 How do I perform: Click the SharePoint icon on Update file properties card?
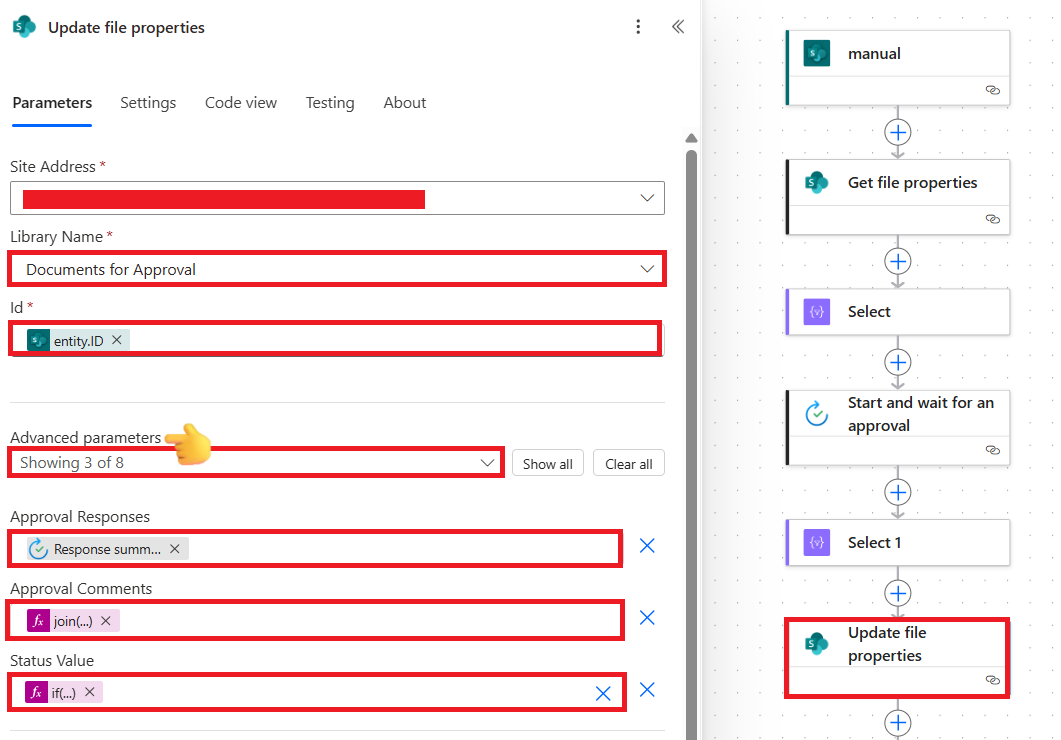817,643
